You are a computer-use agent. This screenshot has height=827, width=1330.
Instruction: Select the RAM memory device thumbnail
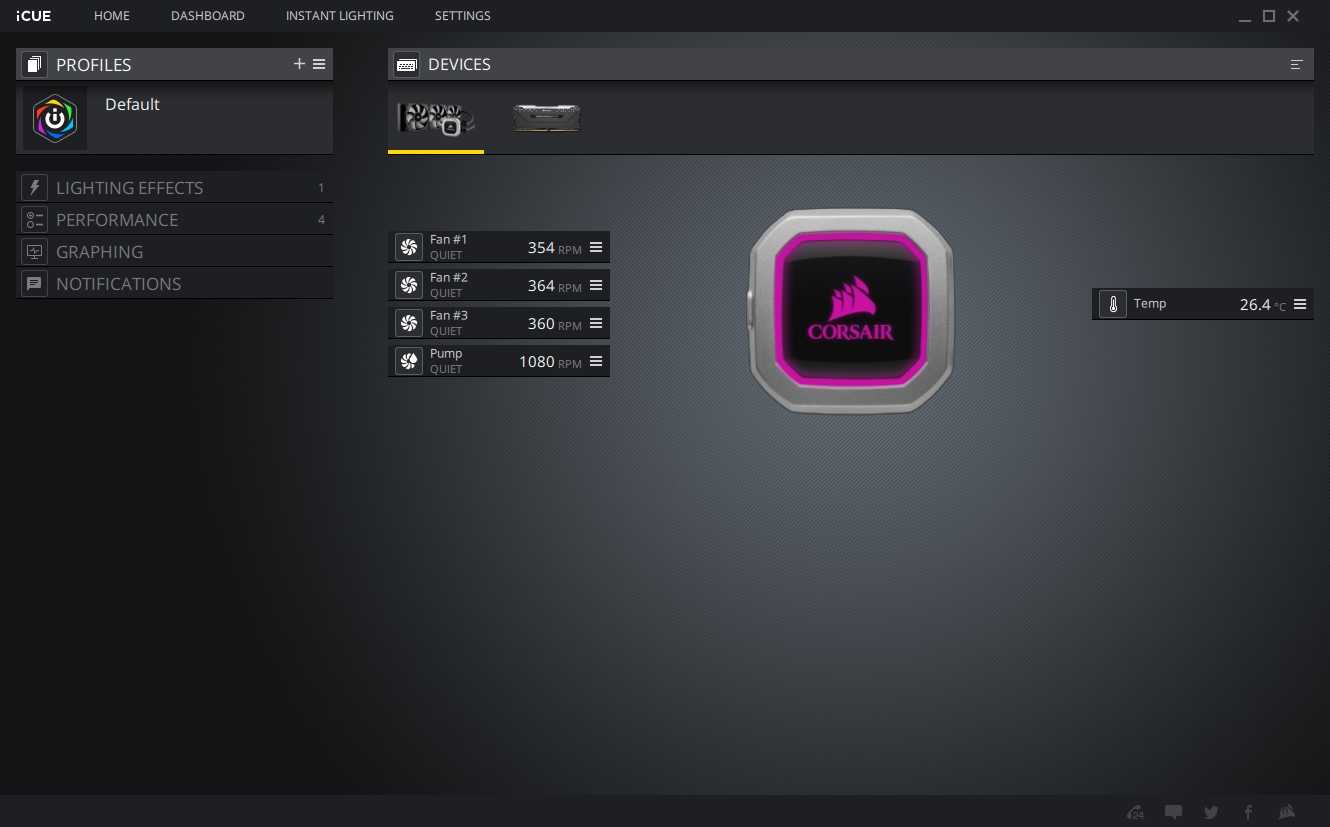(x=546, y=118)
